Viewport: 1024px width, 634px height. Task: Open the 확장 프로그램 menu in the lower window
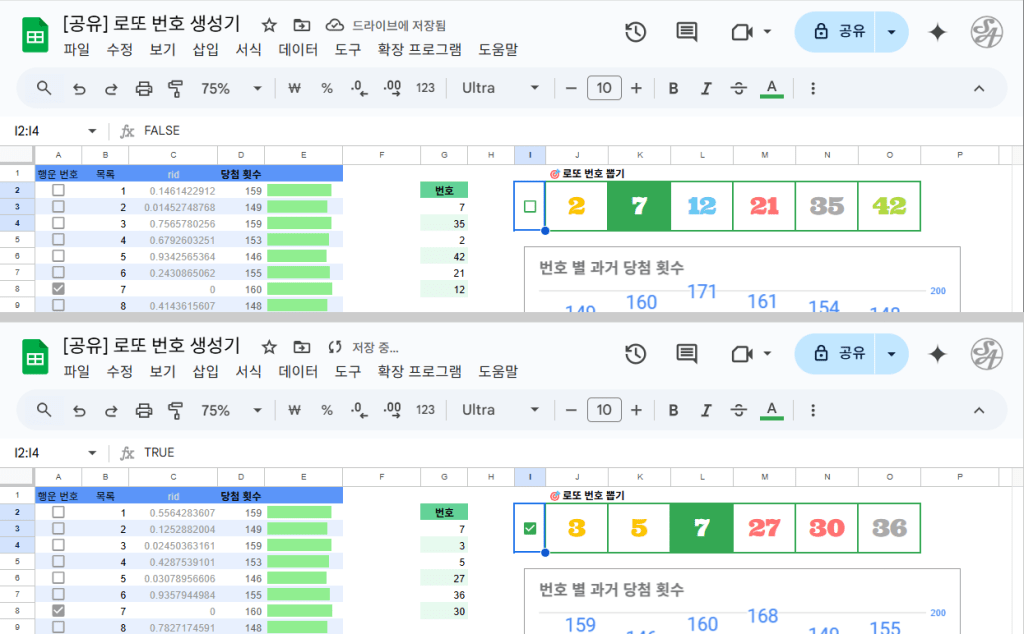[419, 371]
